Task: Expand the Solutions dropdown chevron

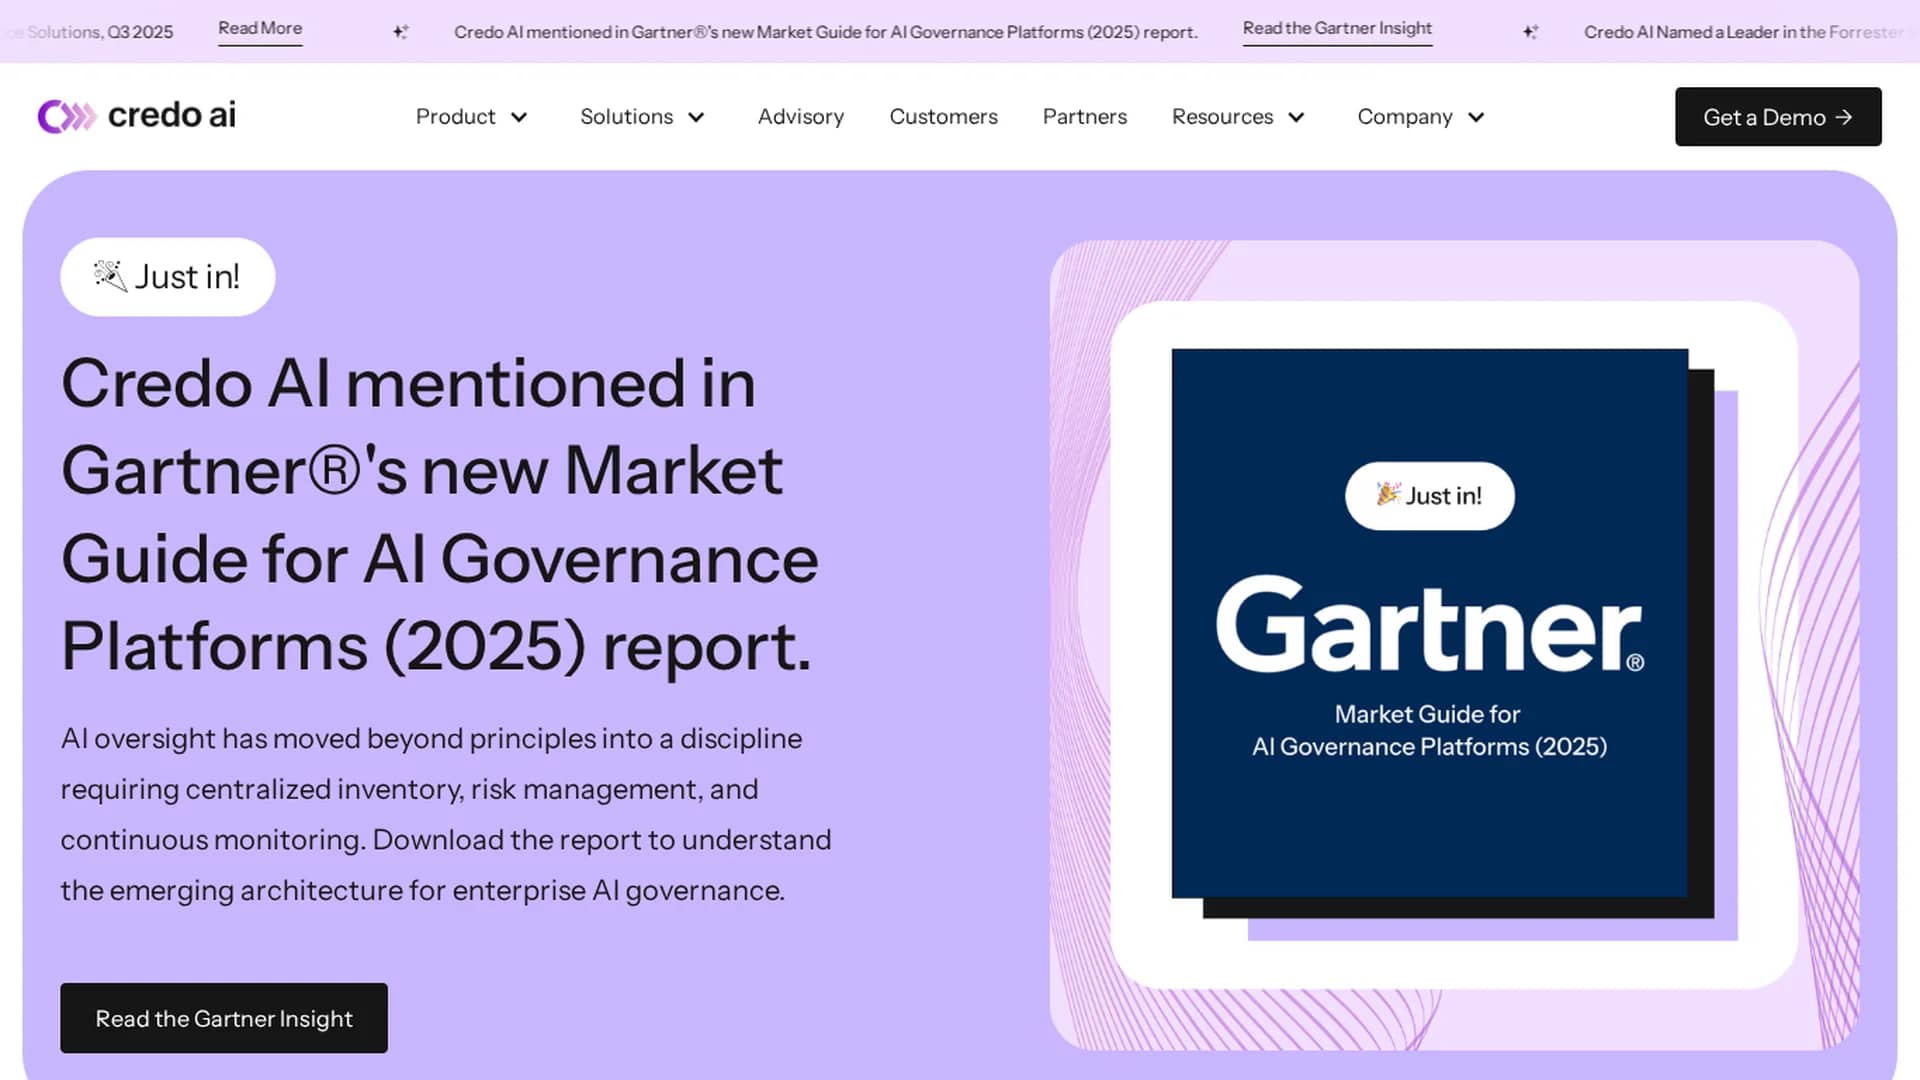Action: pos(697,117)
